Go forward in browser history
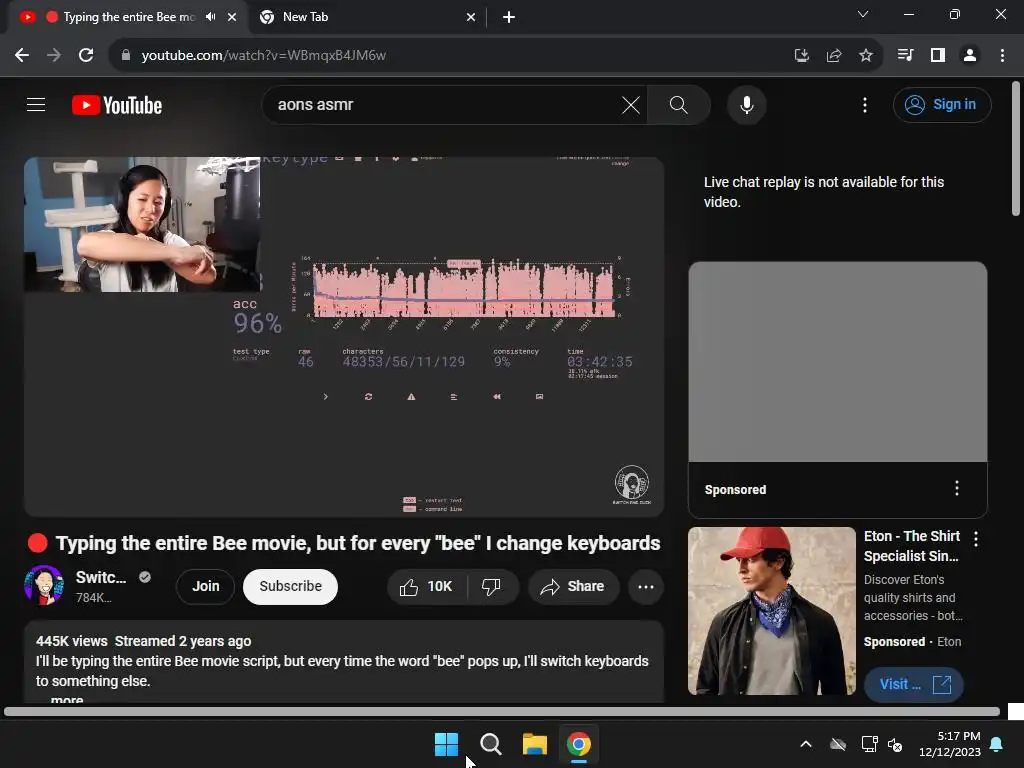The image size is (1024, 768). tap(54, 55)
